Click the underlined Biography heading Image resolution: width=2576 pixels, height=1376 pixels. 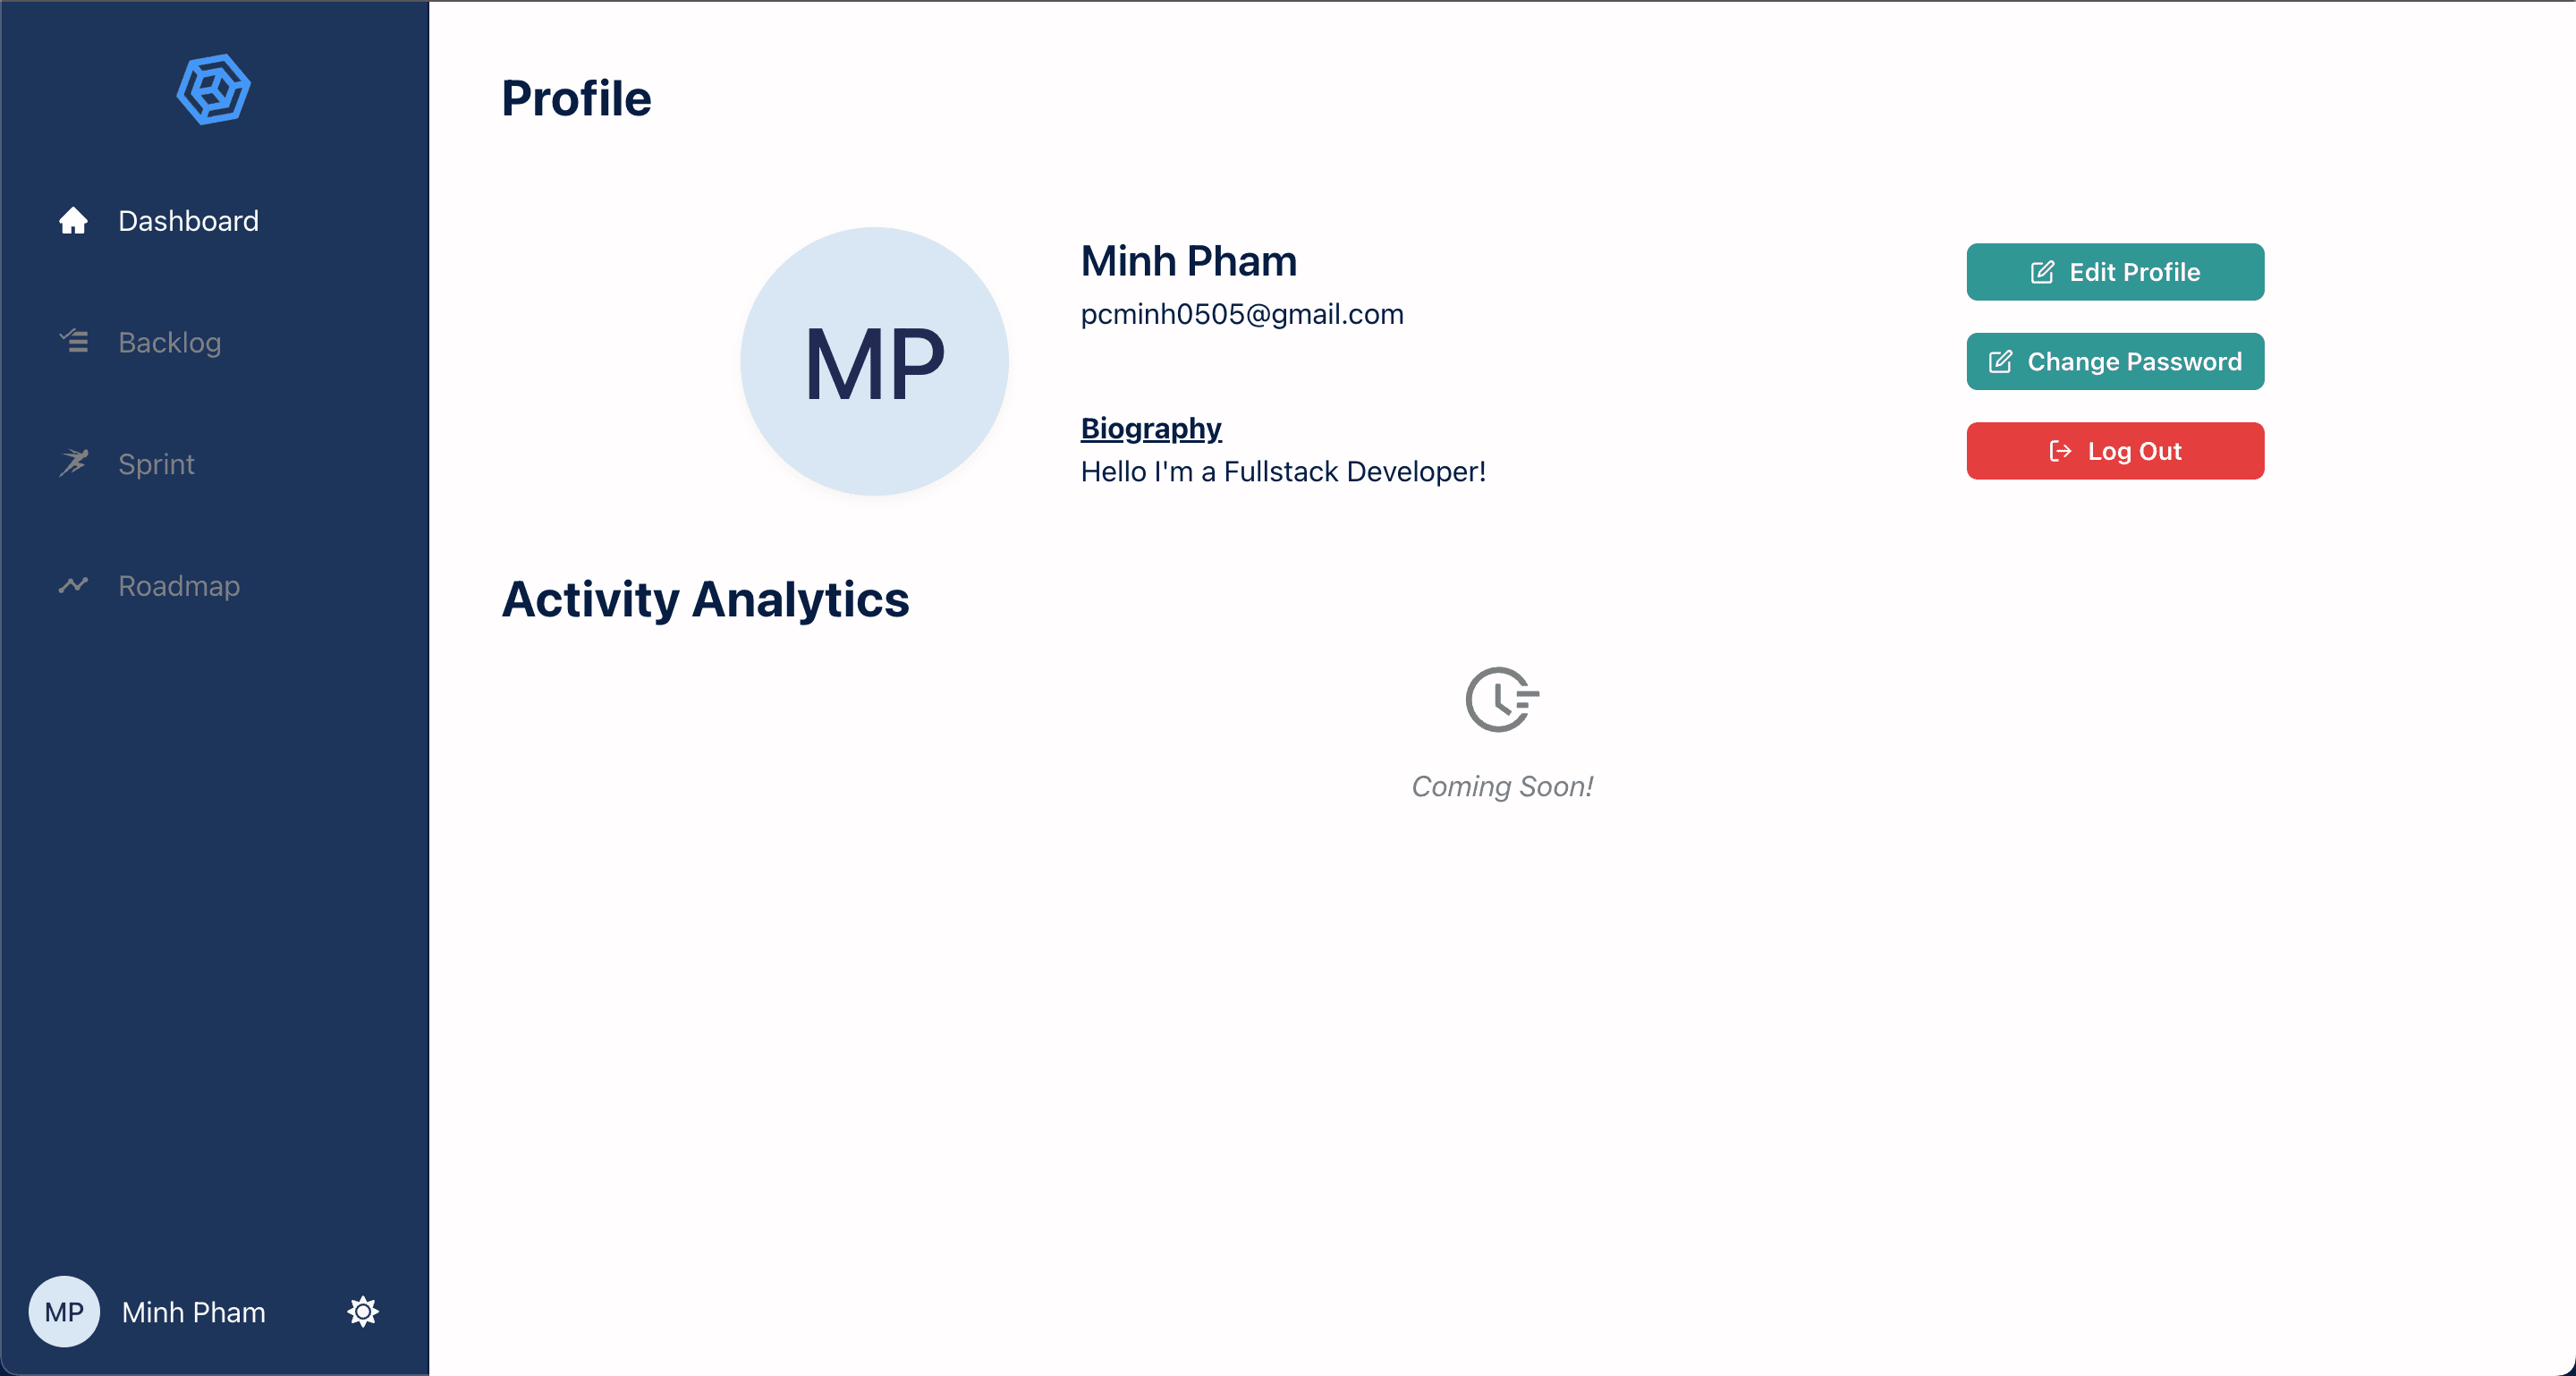coord(1151,428)
